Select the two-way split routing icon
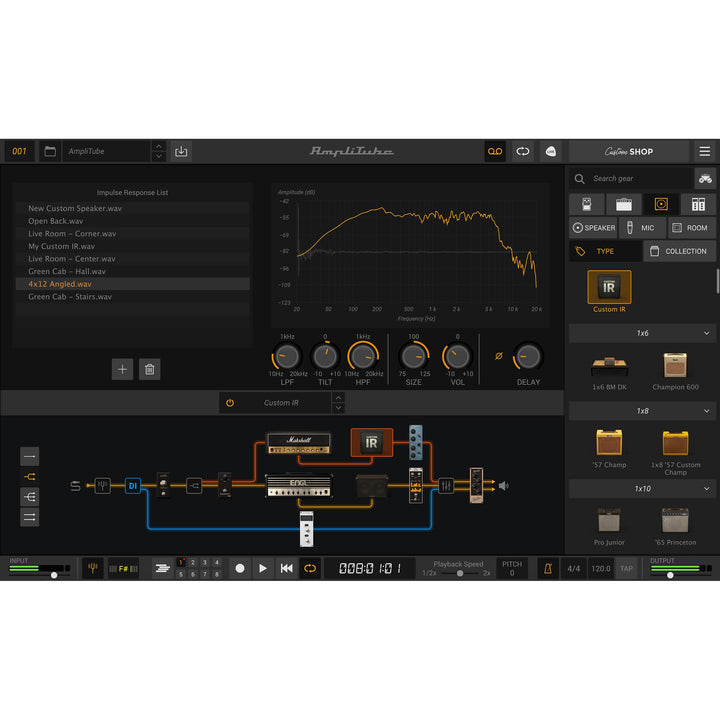This screenshot has width=720, height=720. pyautogui.click(x=29, y=477)
